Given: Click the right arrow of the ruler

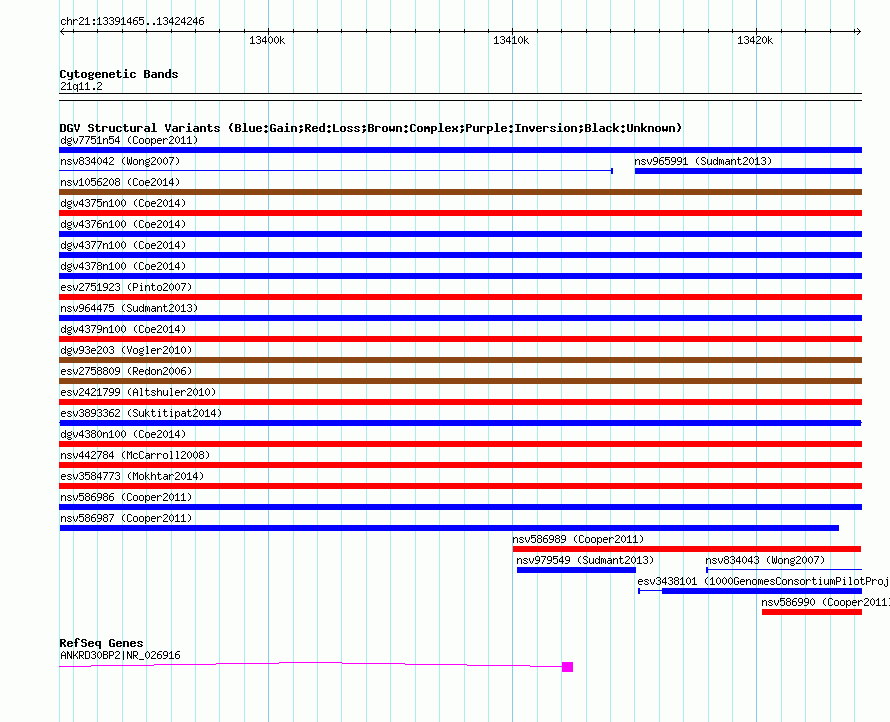Looking at the screenshot, I should [859, 31].
